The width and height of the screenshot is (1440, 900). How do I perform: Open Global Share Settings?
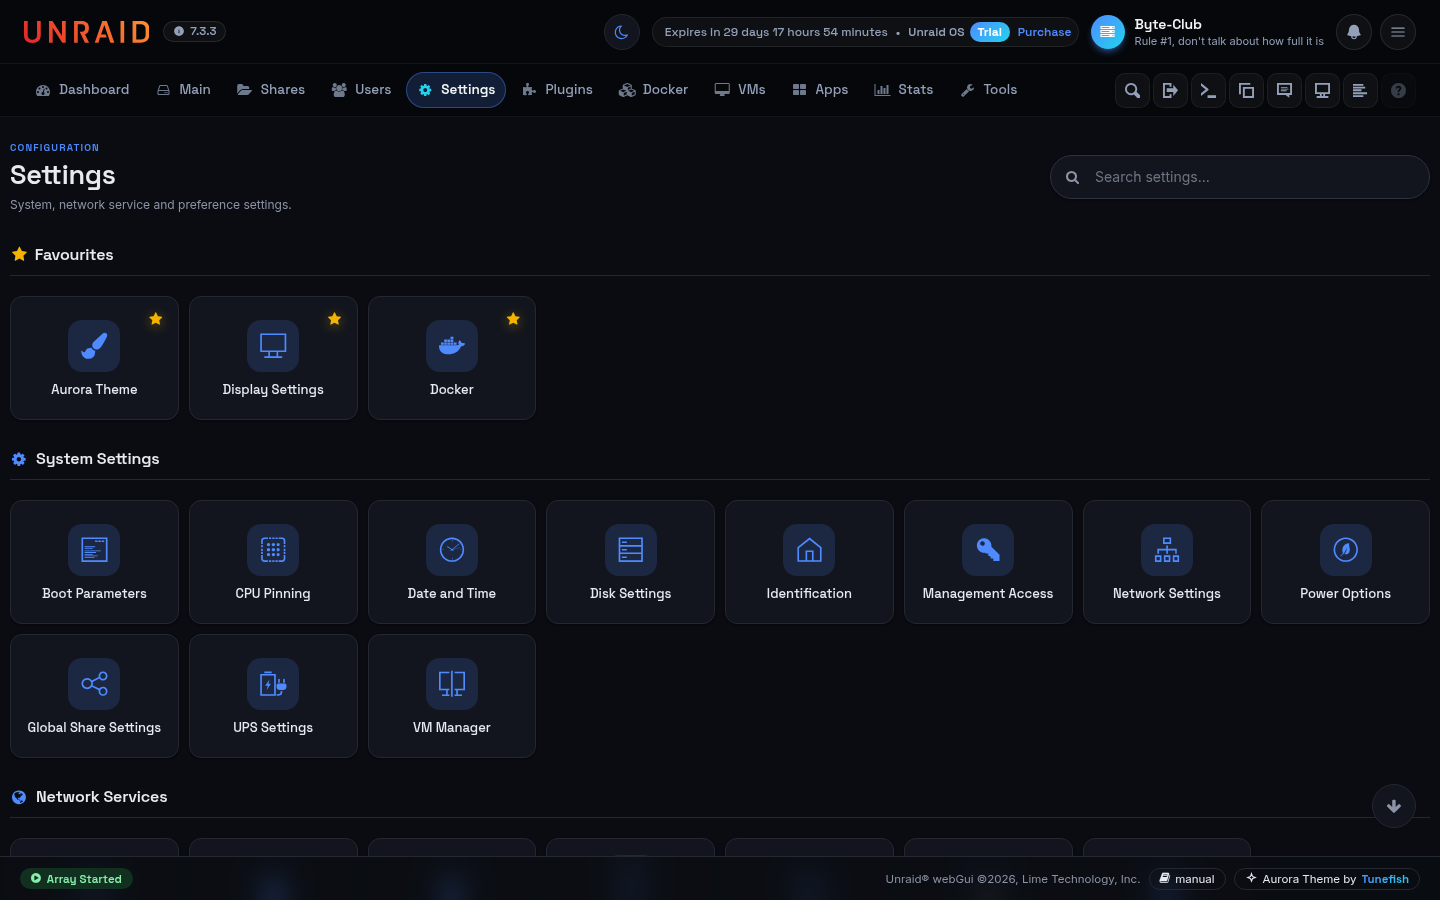pyautogui.click(x=94, y=696)
